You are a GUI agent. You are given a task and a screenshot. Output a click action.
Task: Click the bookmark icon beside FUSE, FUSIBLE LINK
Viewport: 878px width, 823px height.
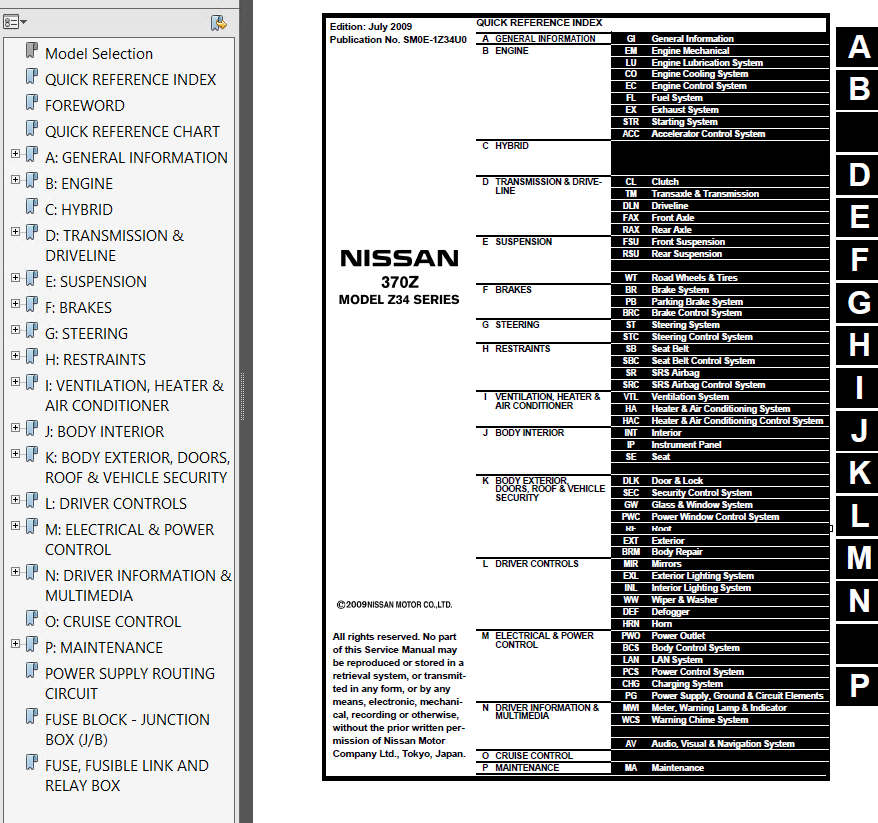coord(32,763)
